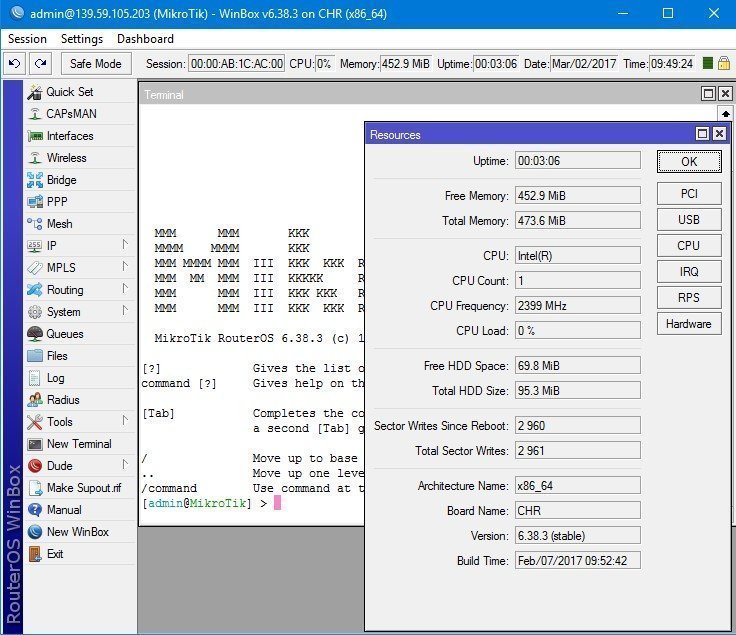The image size is (736, 635).
Task: Expand the IP submenu arrow
Action: tap(125, 245)
